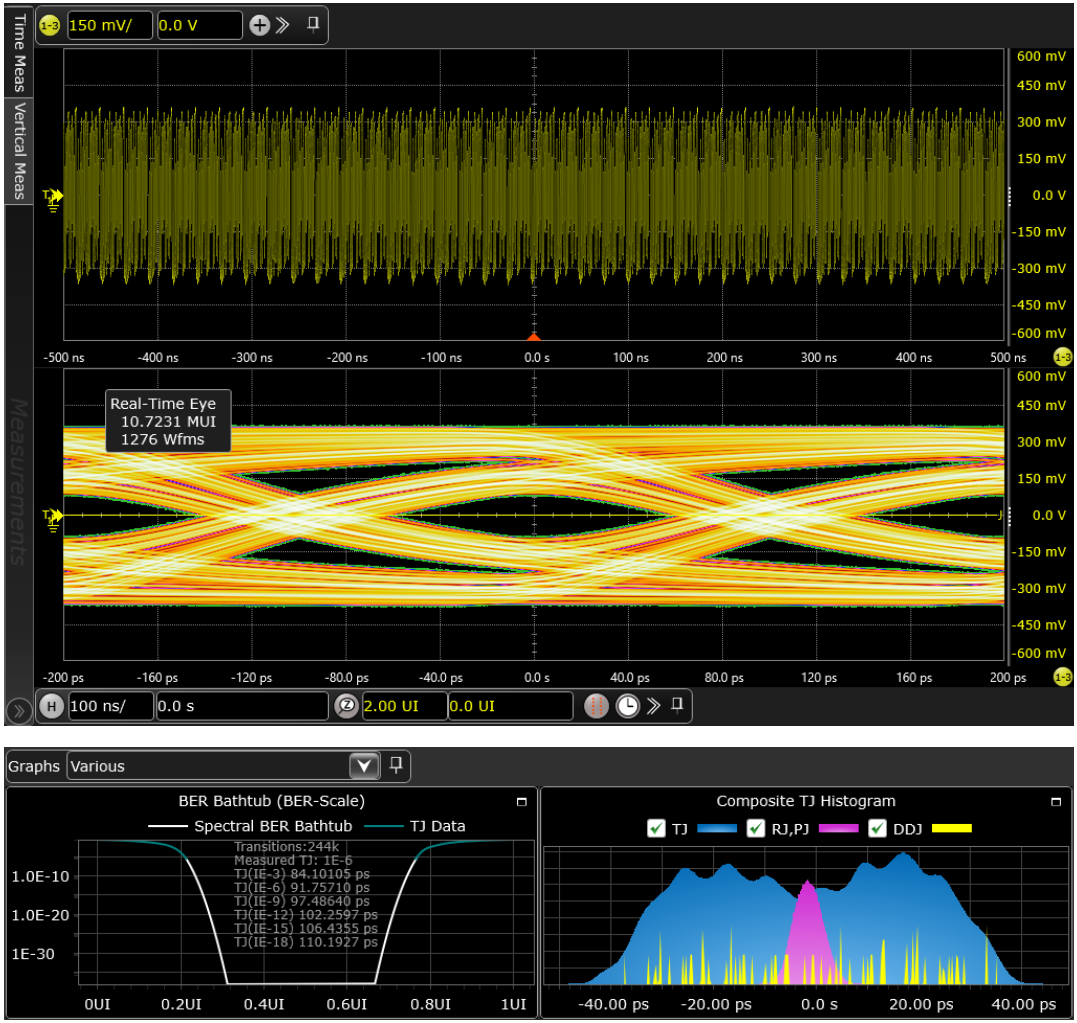This screenshot has width=1077, height=1023.
Task: Click the clock recovery icon
Action: [x=626, y=706]
